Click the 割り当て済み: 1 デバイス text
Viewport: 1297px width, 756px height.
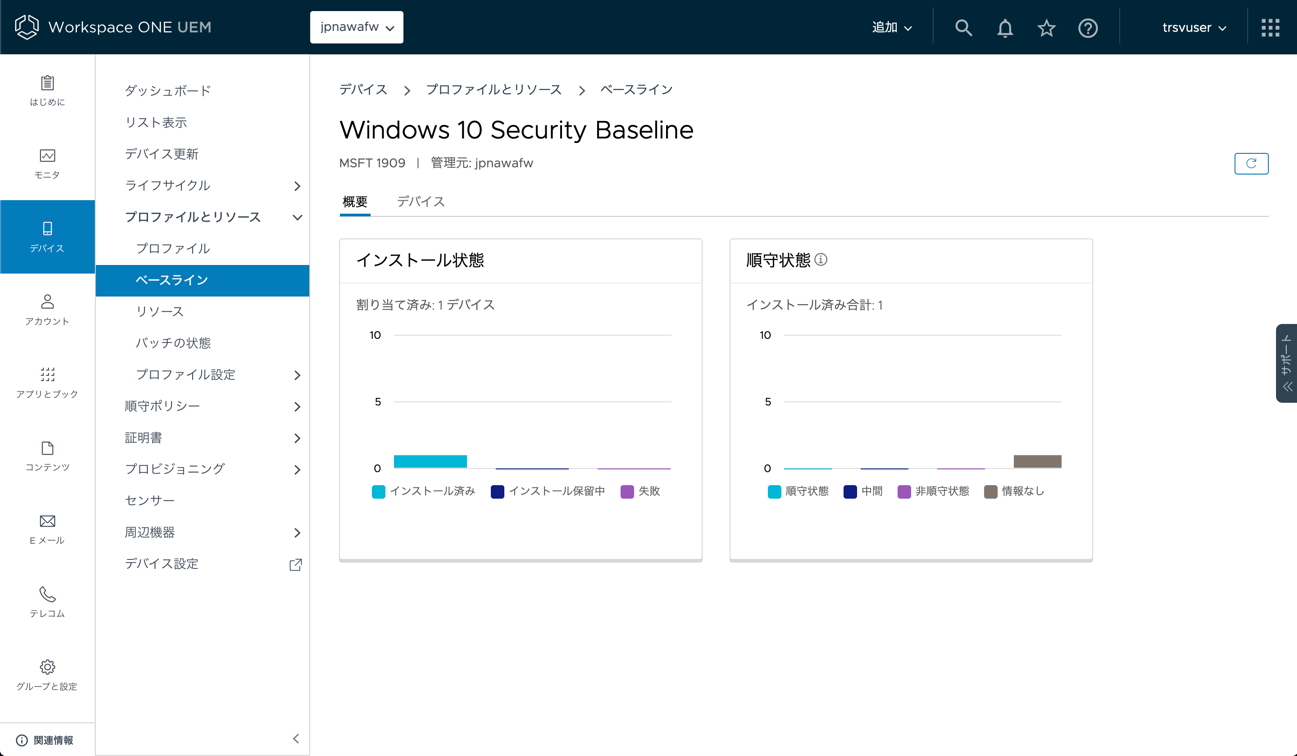tap(426, 305)
